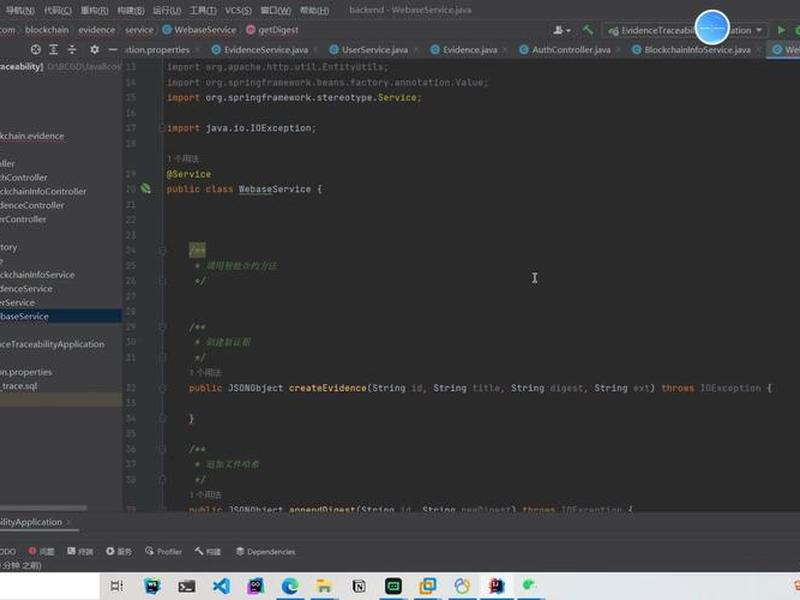The height and width of the screenshot is (600, 800).
Task: Run application with green play icon
Action: click(781, 30)
